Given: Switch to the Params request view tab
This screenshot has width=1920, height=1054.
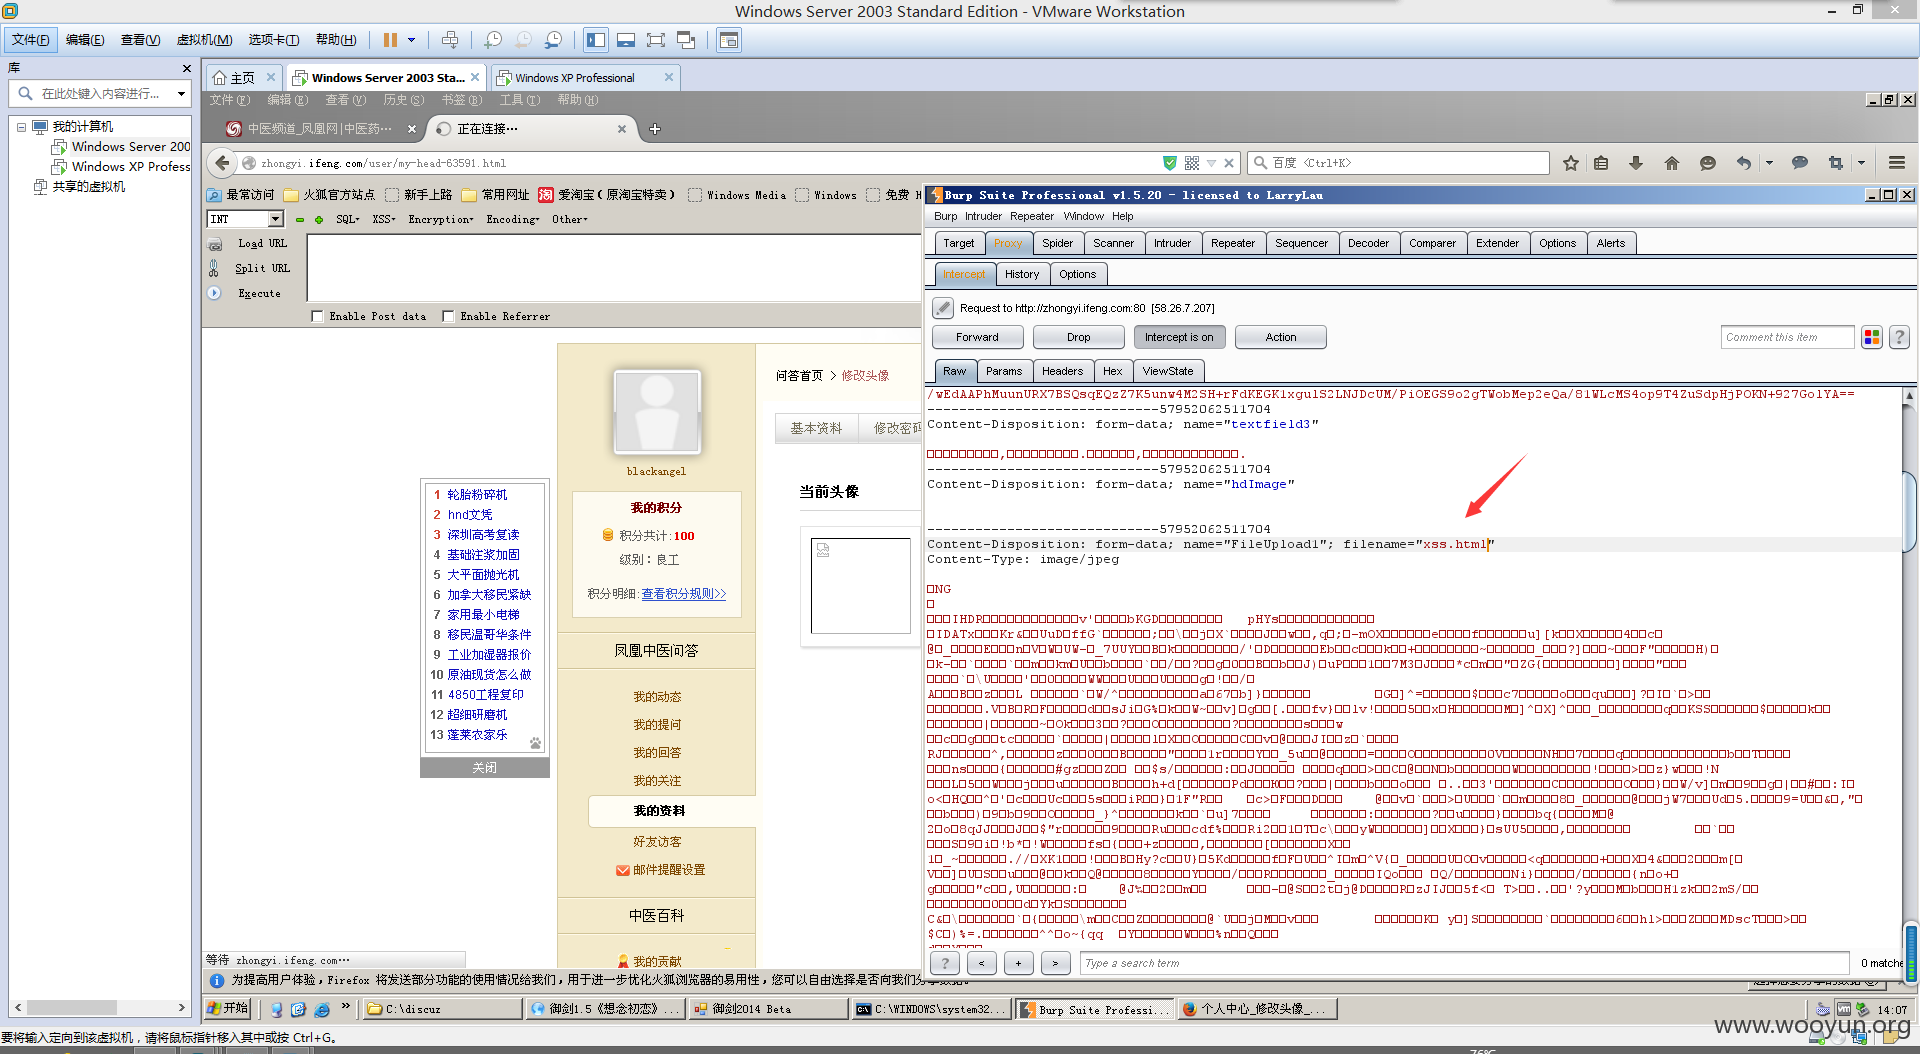Looking at the screenshot, I should (1004, 371).
